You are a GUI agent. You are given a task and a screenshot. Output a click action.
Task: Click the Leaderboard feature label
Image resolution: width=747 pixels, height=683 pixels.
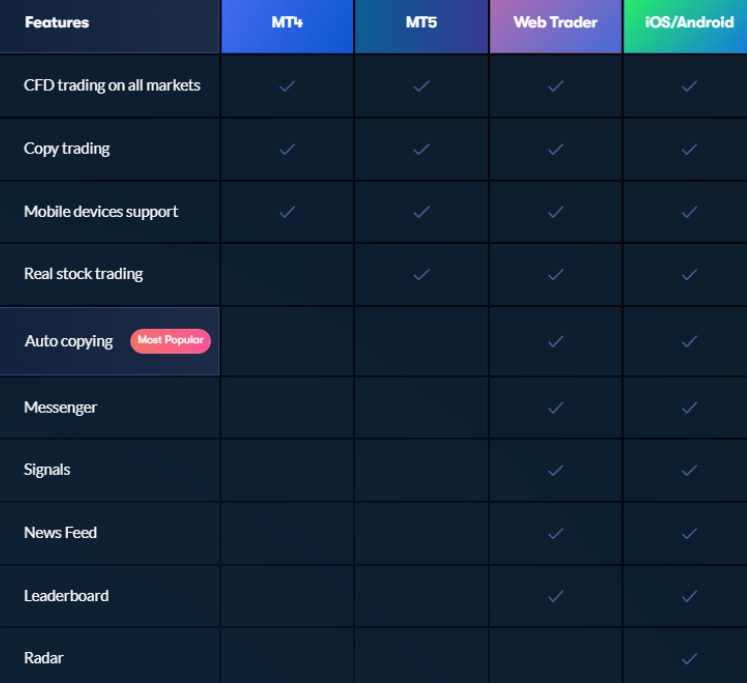(x=66, y=596)
